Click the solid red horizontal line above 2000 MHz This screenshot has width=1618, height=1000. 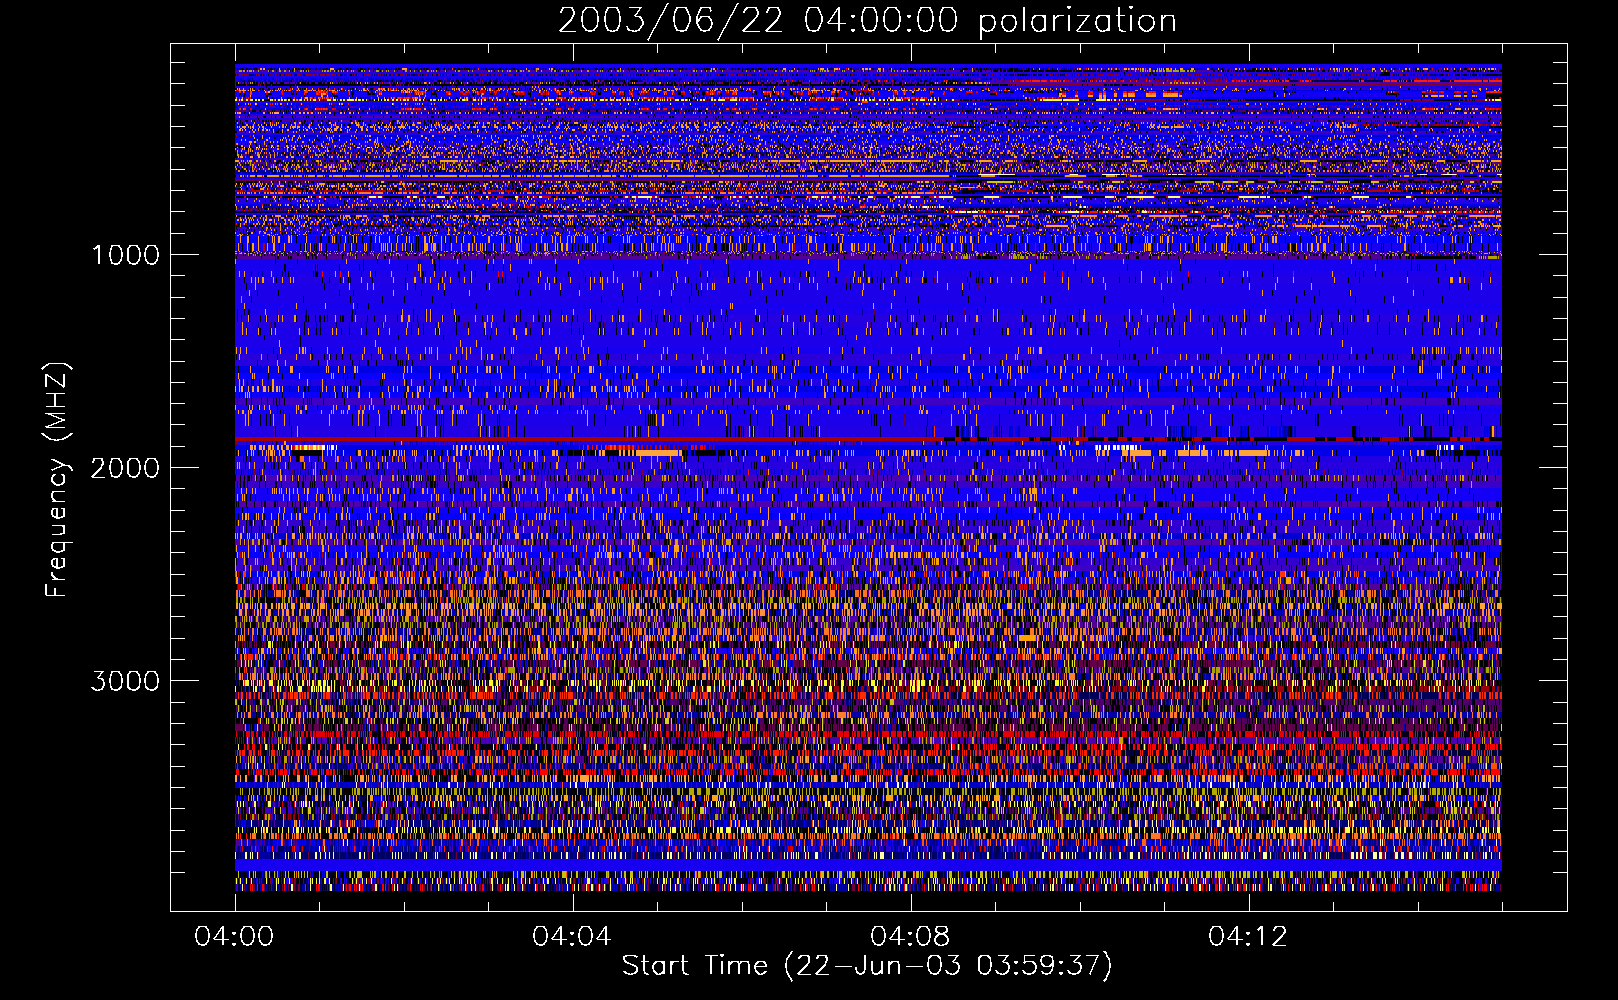[x=868, y=439]
